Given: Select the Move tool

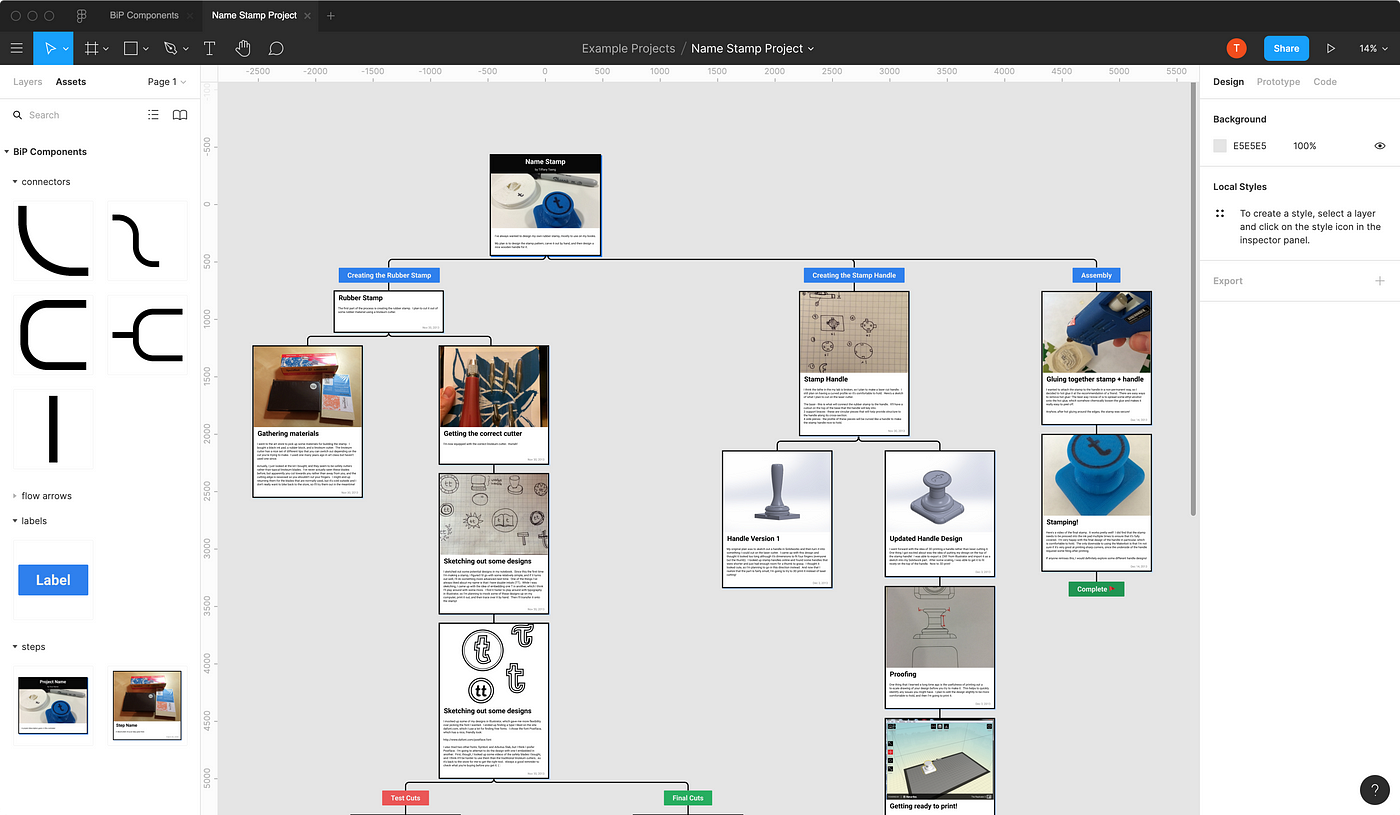Looking at the screenshot, I should 49,47.
